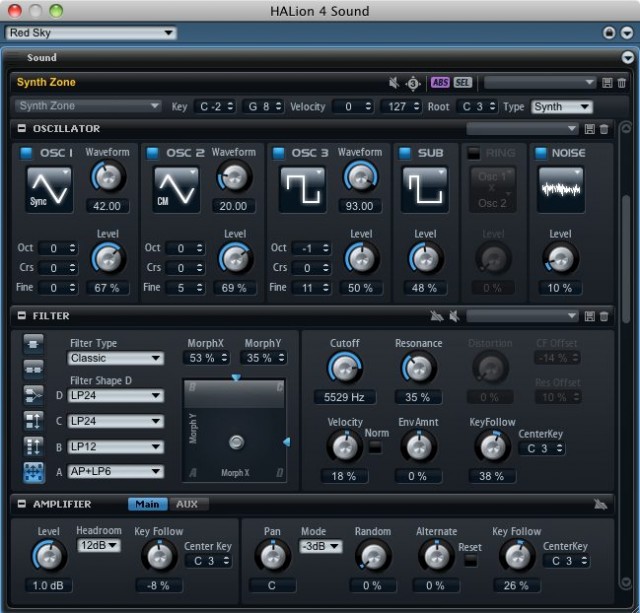Select the bottom morph grid filter mode icon
640x613 pixels.
(33, 471)
